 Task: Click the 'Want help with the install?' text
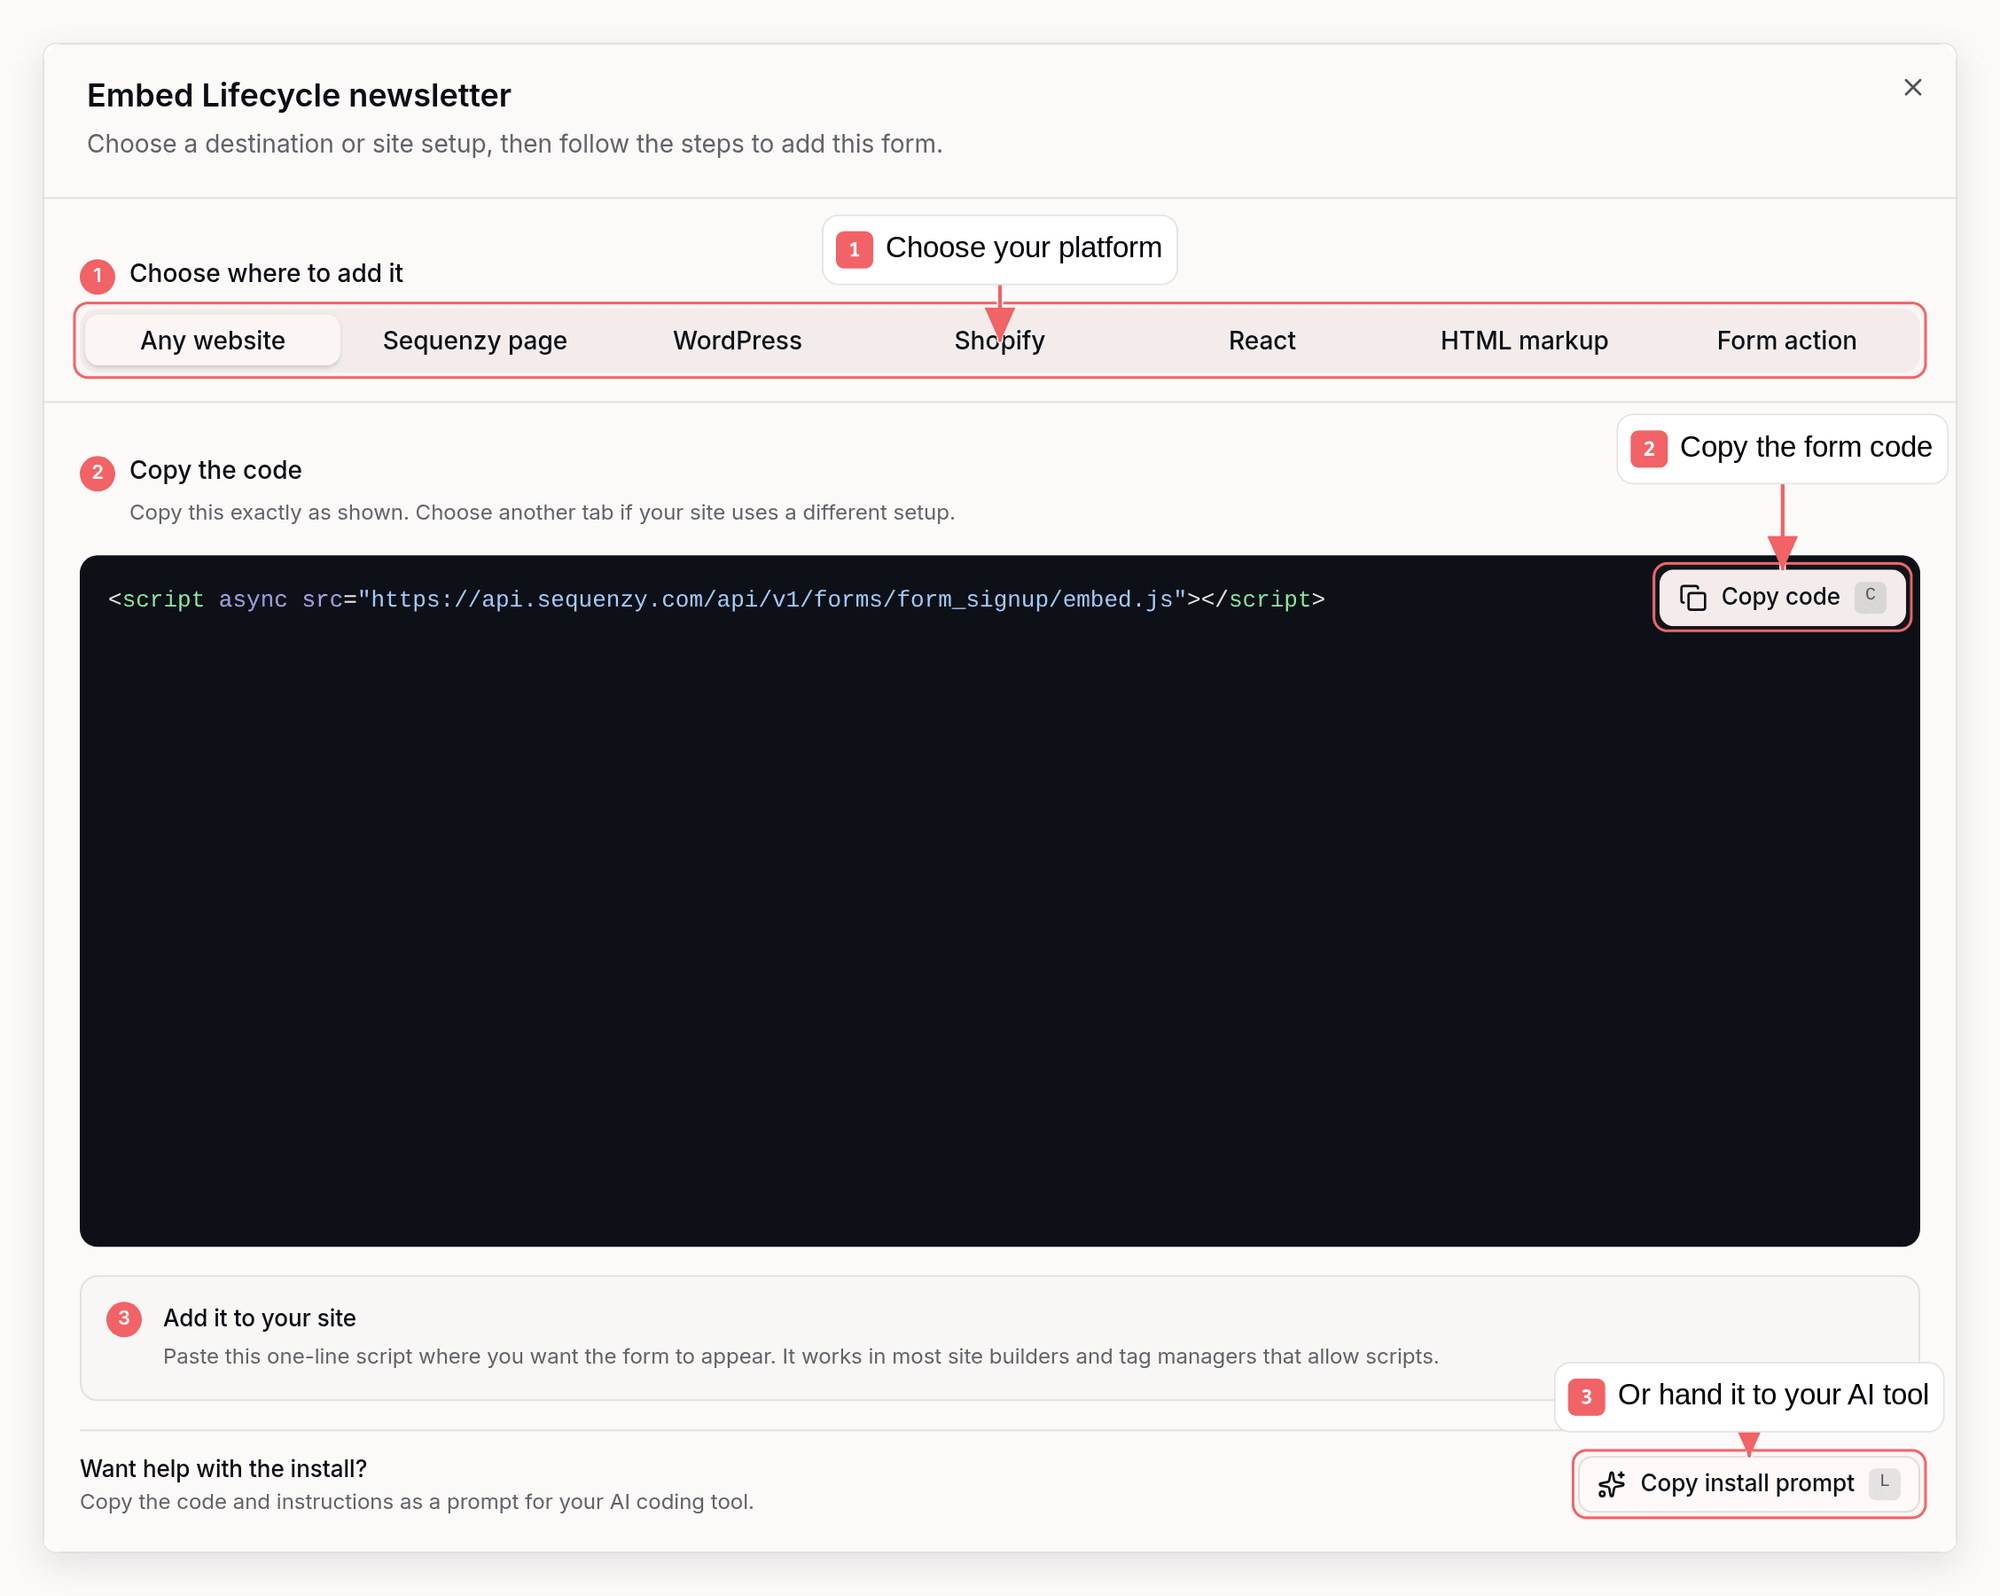coord(223,1468)
